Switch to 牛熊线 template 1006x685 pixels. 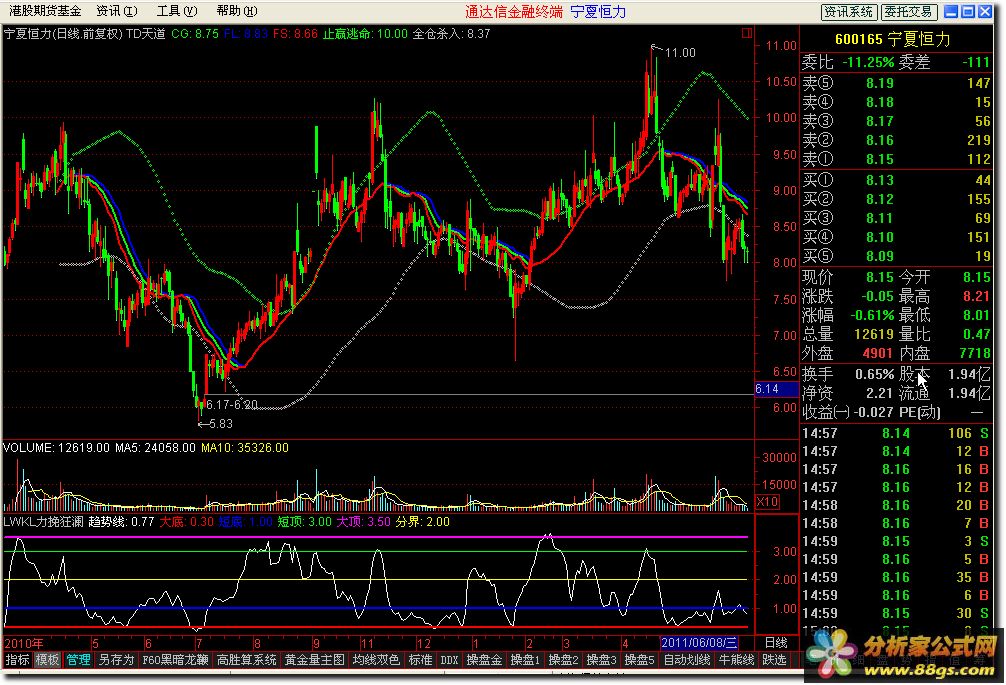736,659
